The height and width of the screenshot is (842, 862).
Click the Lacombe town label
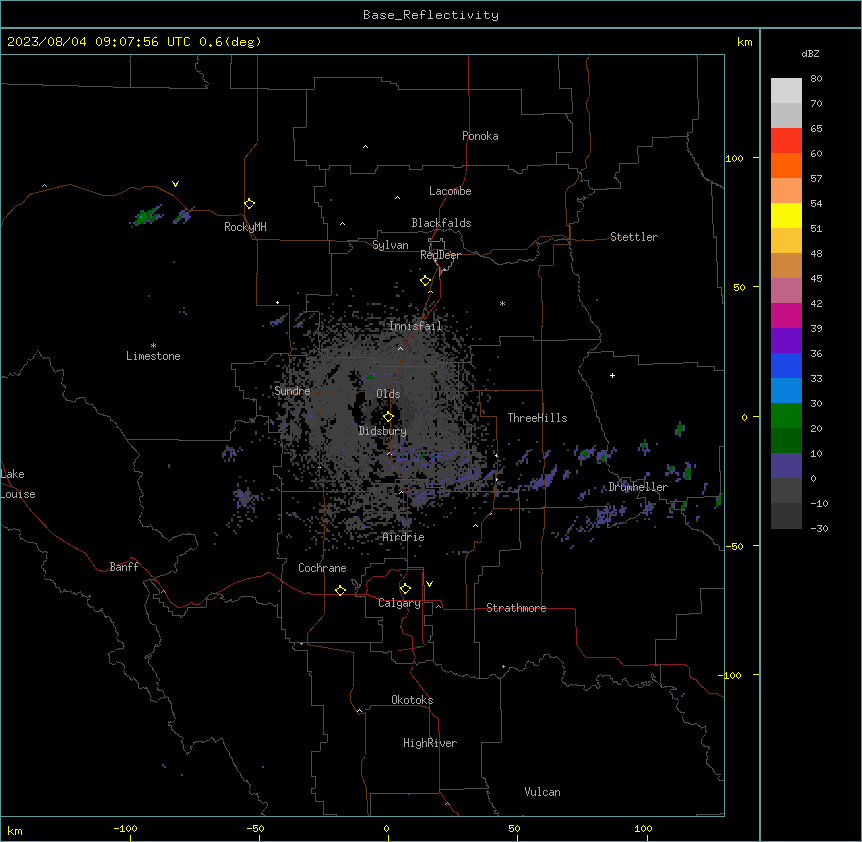tap(450, 191)
